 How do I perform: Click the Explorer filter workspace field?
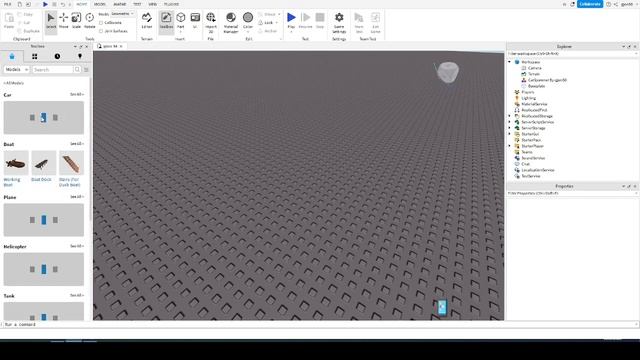click(571, 53)
